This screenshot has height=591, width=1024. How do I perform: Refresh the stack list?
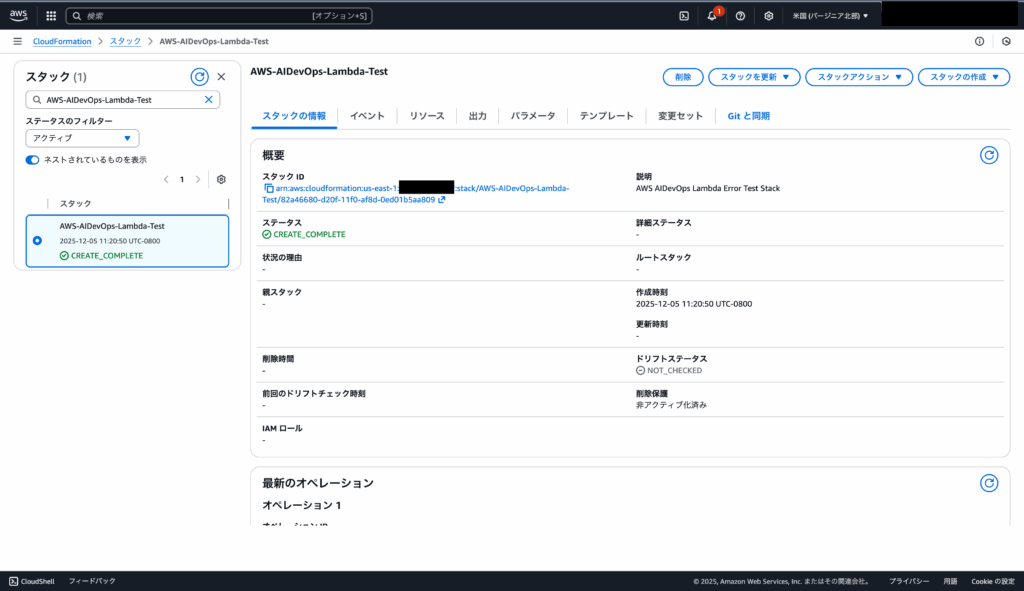(199, 76)
